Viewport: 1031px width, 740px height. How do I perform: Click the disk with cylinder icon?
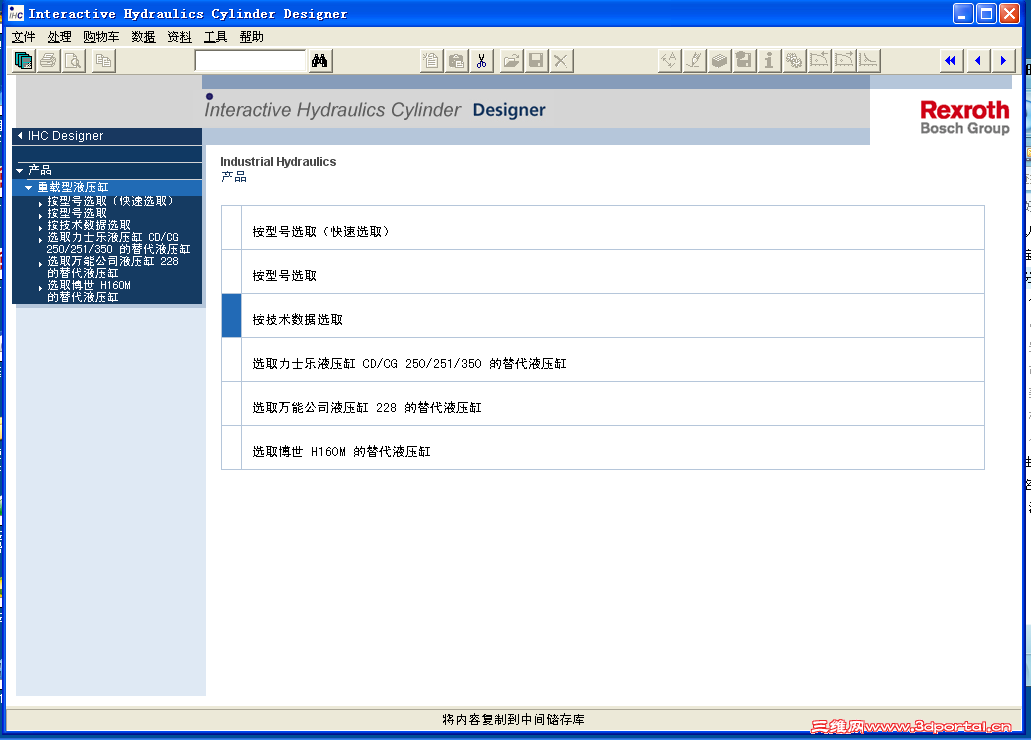click(744, 61)
